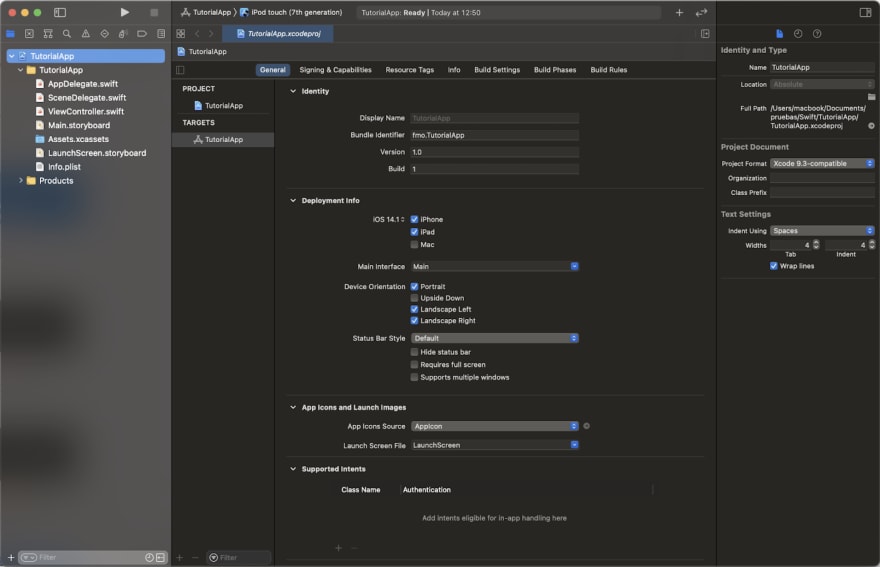This screenshot has width=880, height=567.
Task: Switch to Signing & Capabilities tab
Action: coord(335,70)
